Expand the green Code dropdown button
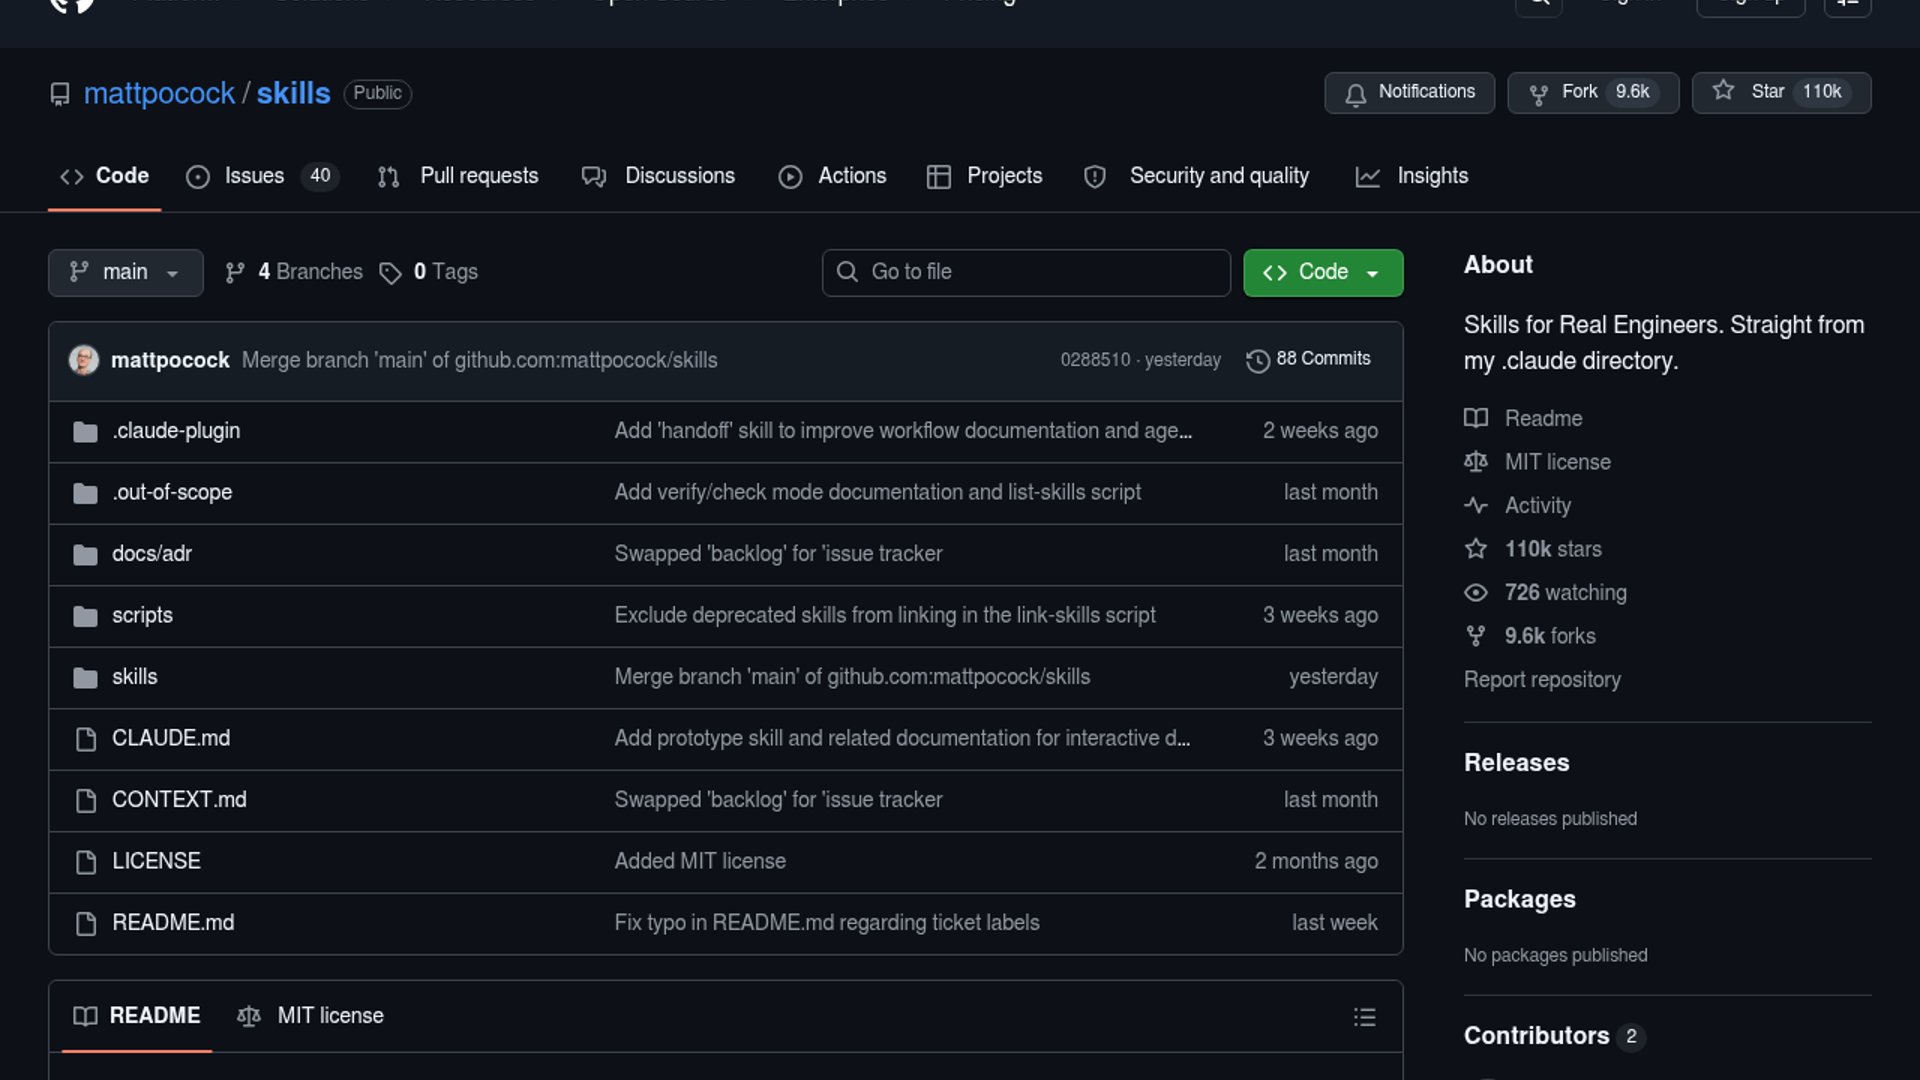The height and width of the screenshot is (1080, 1920). tap(1323, 272)
